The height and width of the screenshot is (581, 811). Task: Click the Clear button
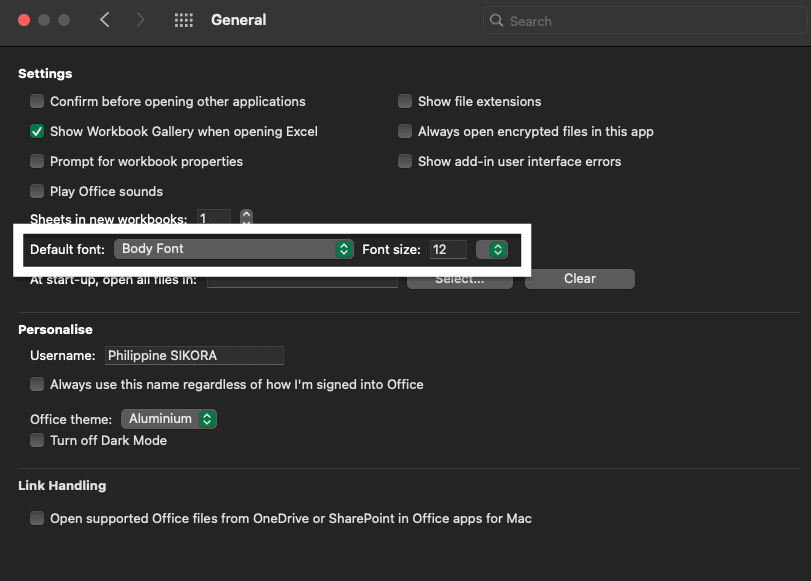579,279
